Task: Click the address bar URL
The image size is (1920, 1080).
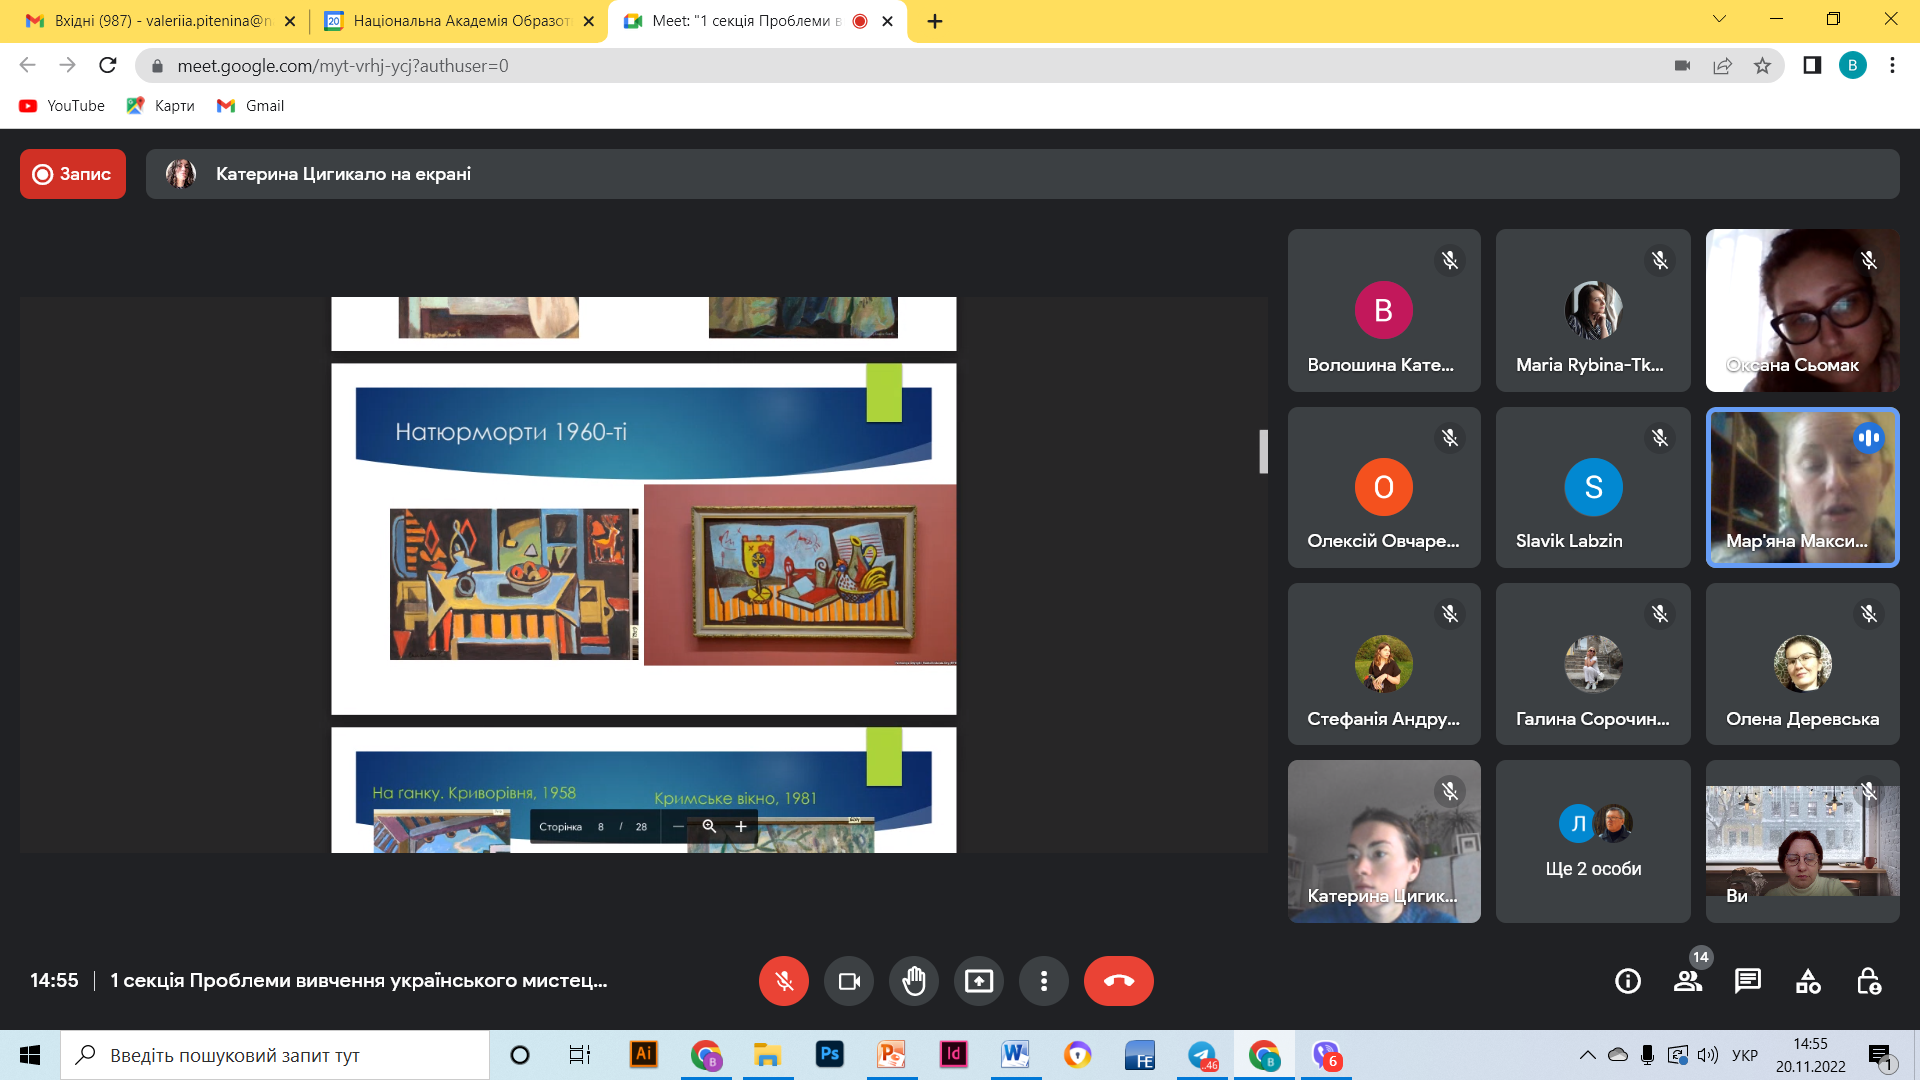Action: (x=343, y=66)
